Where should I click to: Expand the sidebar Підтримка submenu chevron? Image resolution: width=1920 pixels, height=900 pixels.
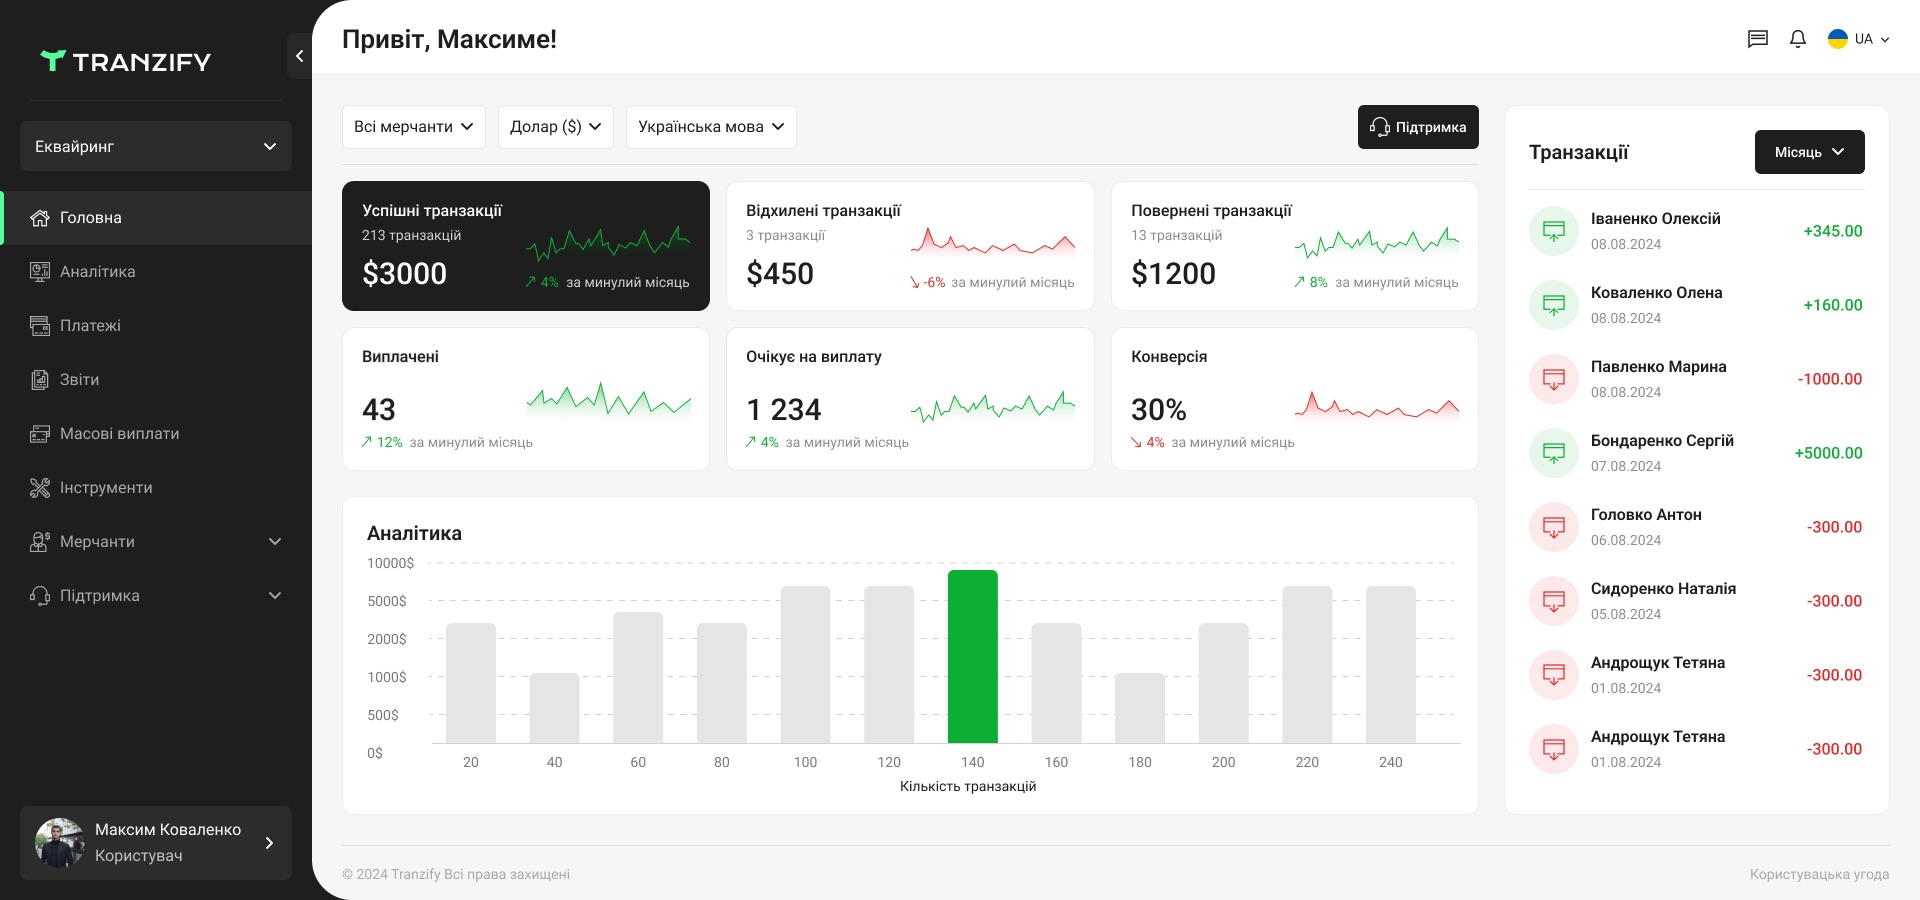[275, 596]
